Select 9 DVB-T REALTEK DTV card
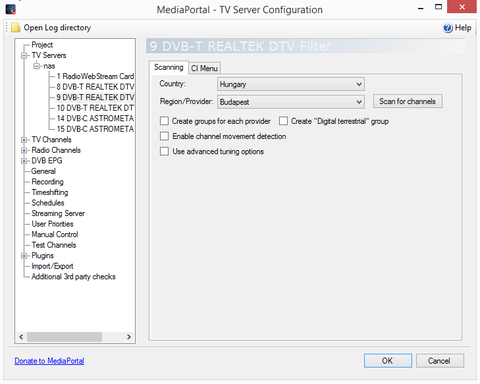The image size is (480, 384). tap(95, 97)
